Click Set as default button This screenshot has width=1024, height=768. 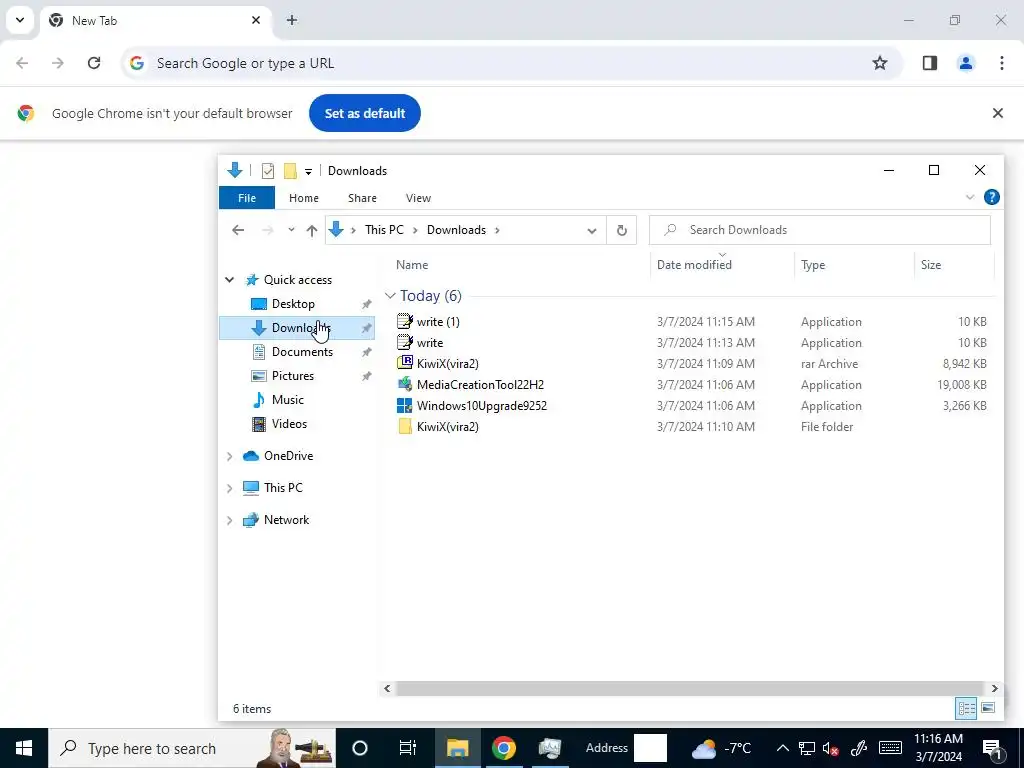pyautogui.click(x=365, y=113)
